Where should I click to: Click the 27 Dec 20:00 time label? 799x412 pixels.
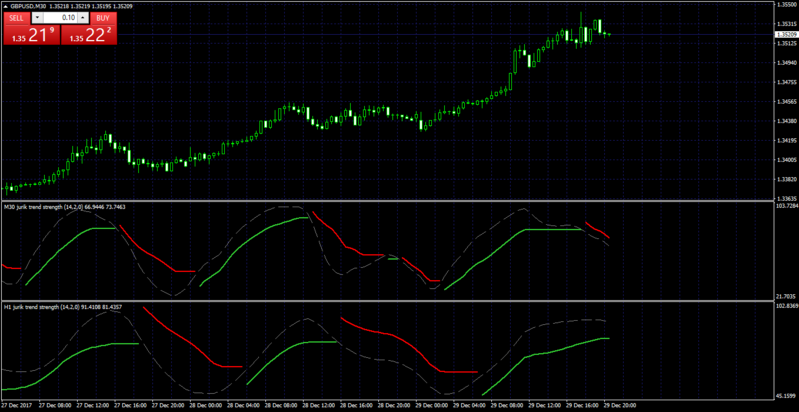(x=166, y=406)
